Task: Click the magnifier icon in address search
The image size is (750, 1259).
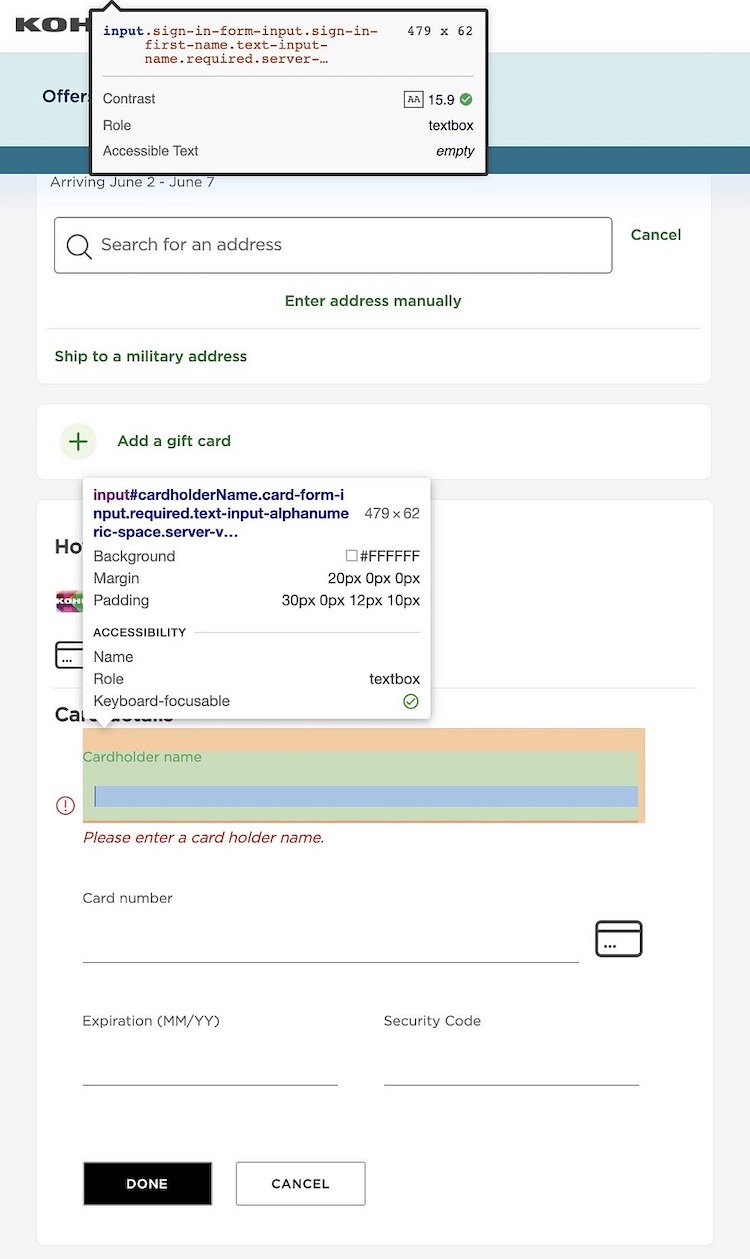Action: click(x=79, y=246)
